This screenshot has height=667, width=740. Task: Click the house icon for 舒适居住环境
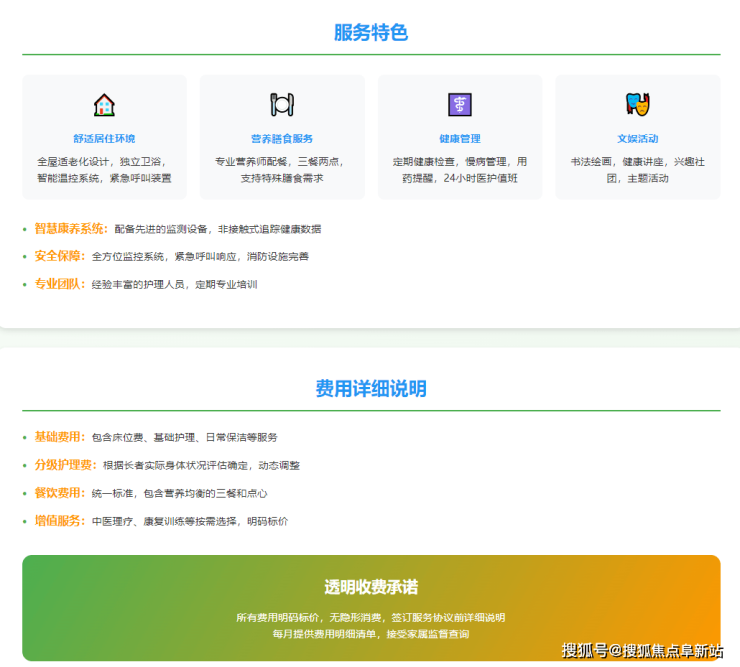(104, 105)
